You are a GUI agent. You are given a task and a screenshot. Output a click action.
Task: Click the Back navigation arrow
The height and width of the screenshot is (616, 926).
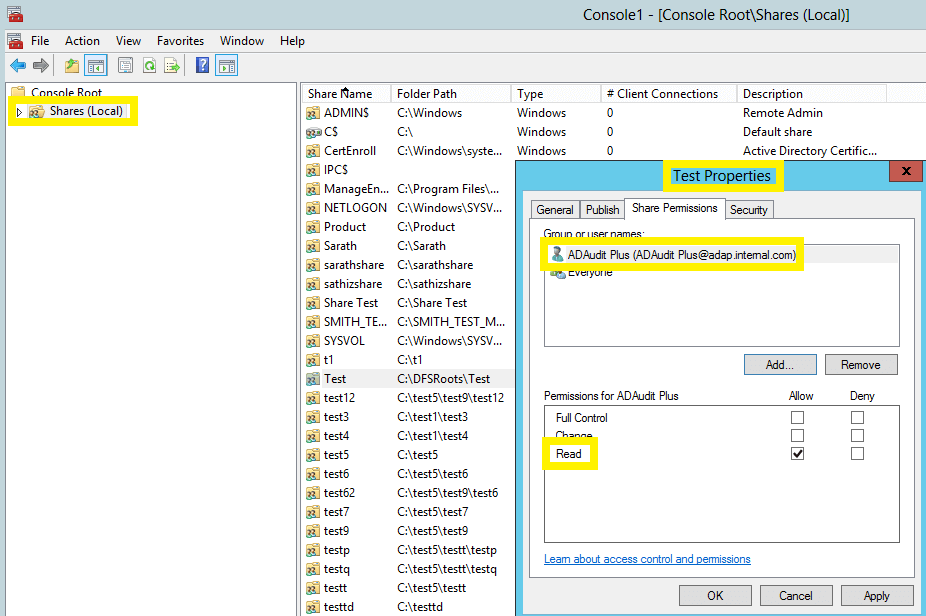[x=18, y=65]
